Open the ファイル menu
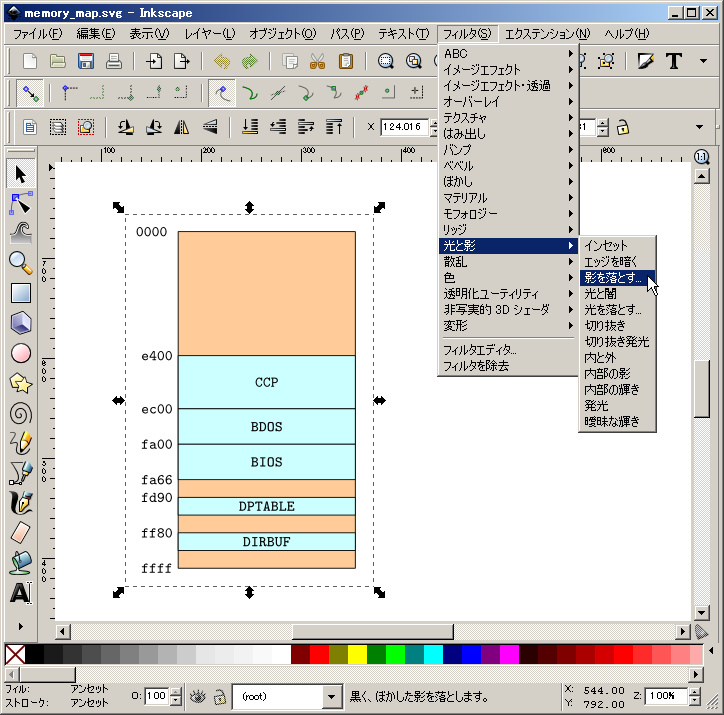This screenshot has height=715, width=724. coord(37,34)
